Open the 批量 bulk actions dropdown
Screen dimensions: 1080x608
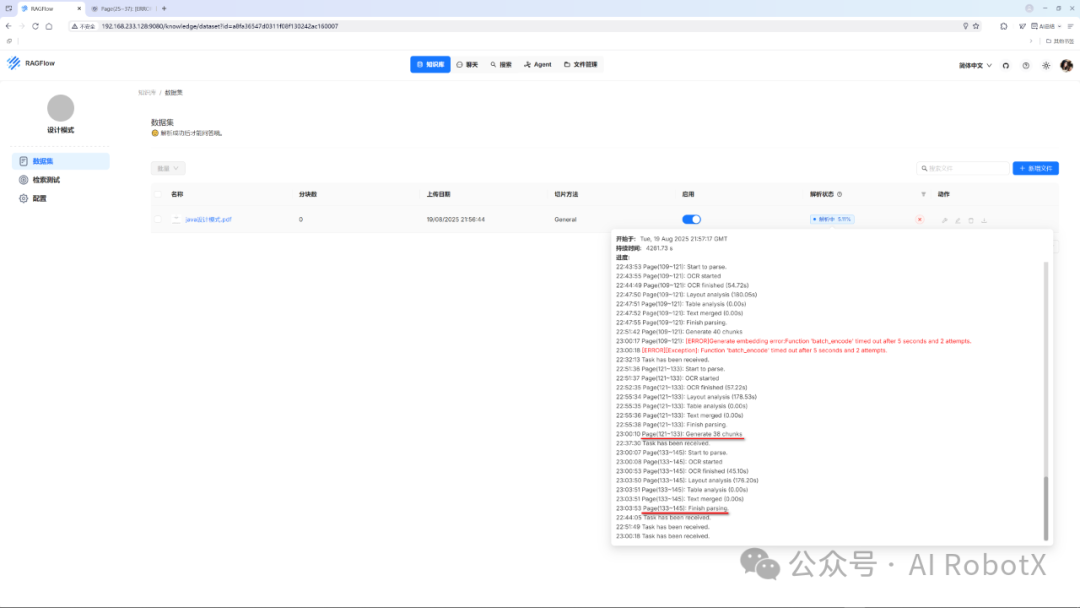pos(168,168)
